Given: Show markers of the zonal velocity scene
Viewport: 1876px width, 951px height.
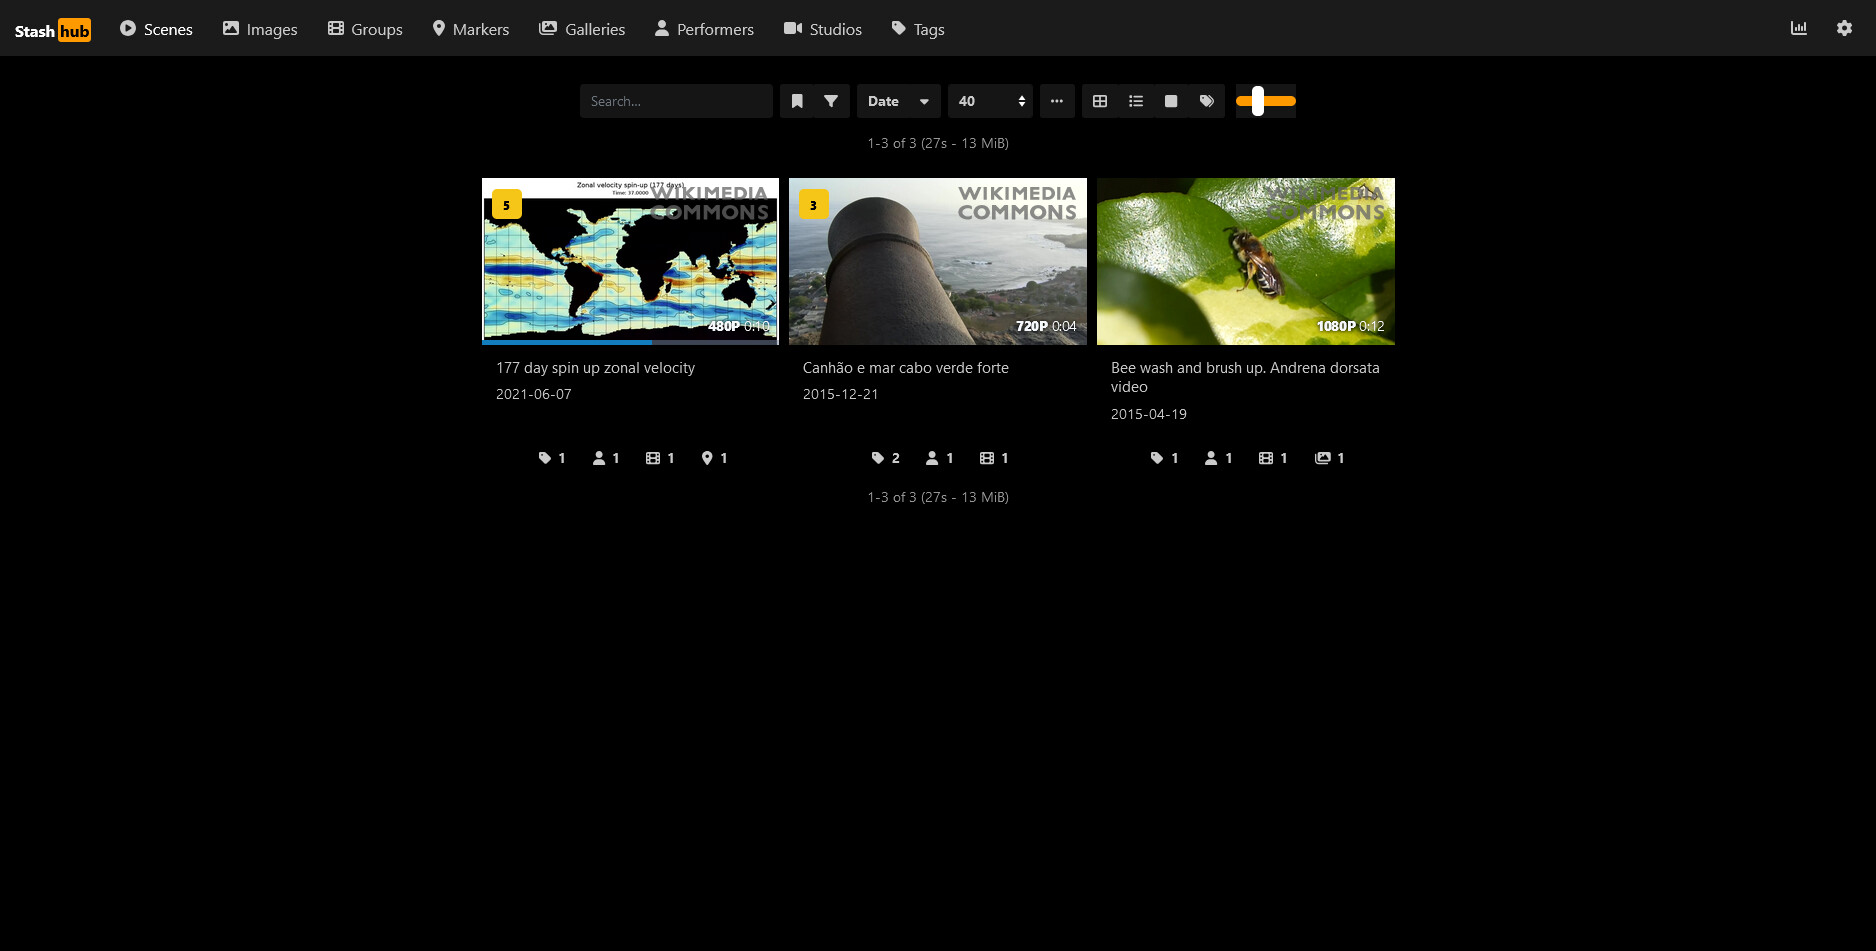Looking at the screenshot, I should pyautogui.click(x=714, y=458).
